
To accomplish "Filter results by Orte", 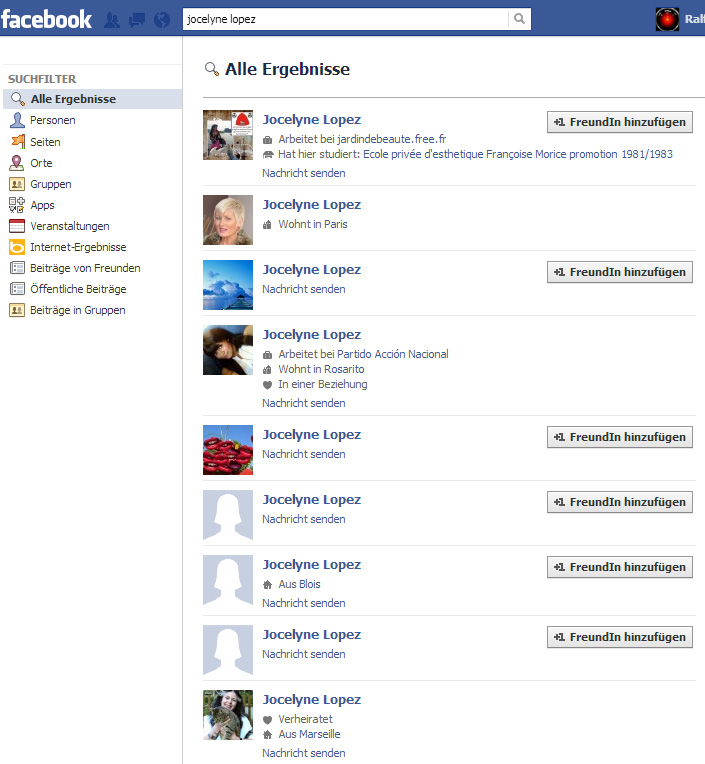I will (41, 163).
